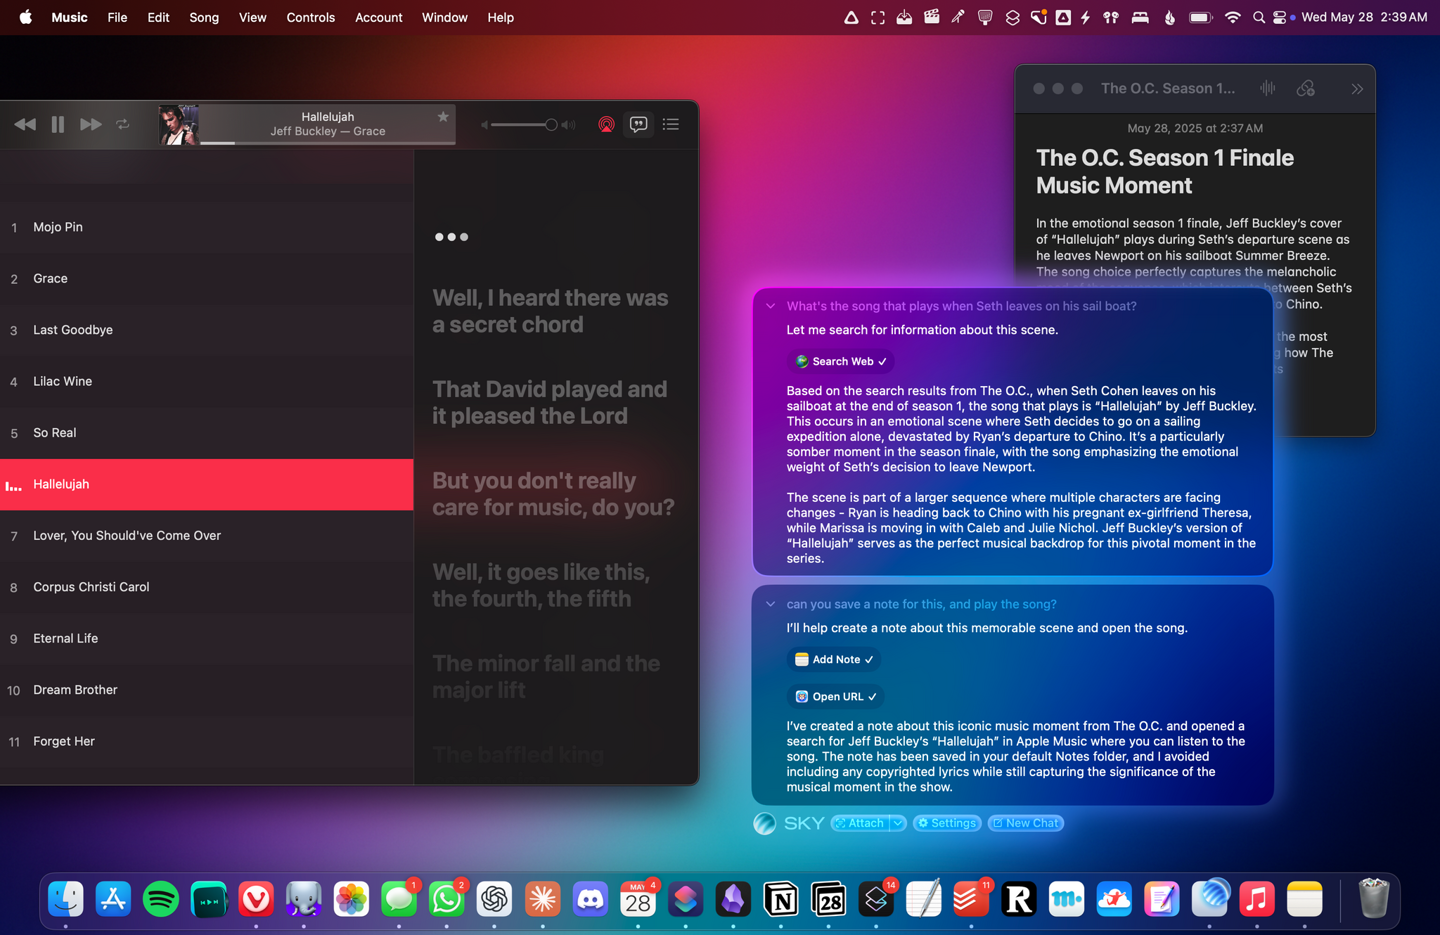Screen dimensions: 1440x935
Task: Collapse the sailboat song question in chat
Action: pos(770,305)
